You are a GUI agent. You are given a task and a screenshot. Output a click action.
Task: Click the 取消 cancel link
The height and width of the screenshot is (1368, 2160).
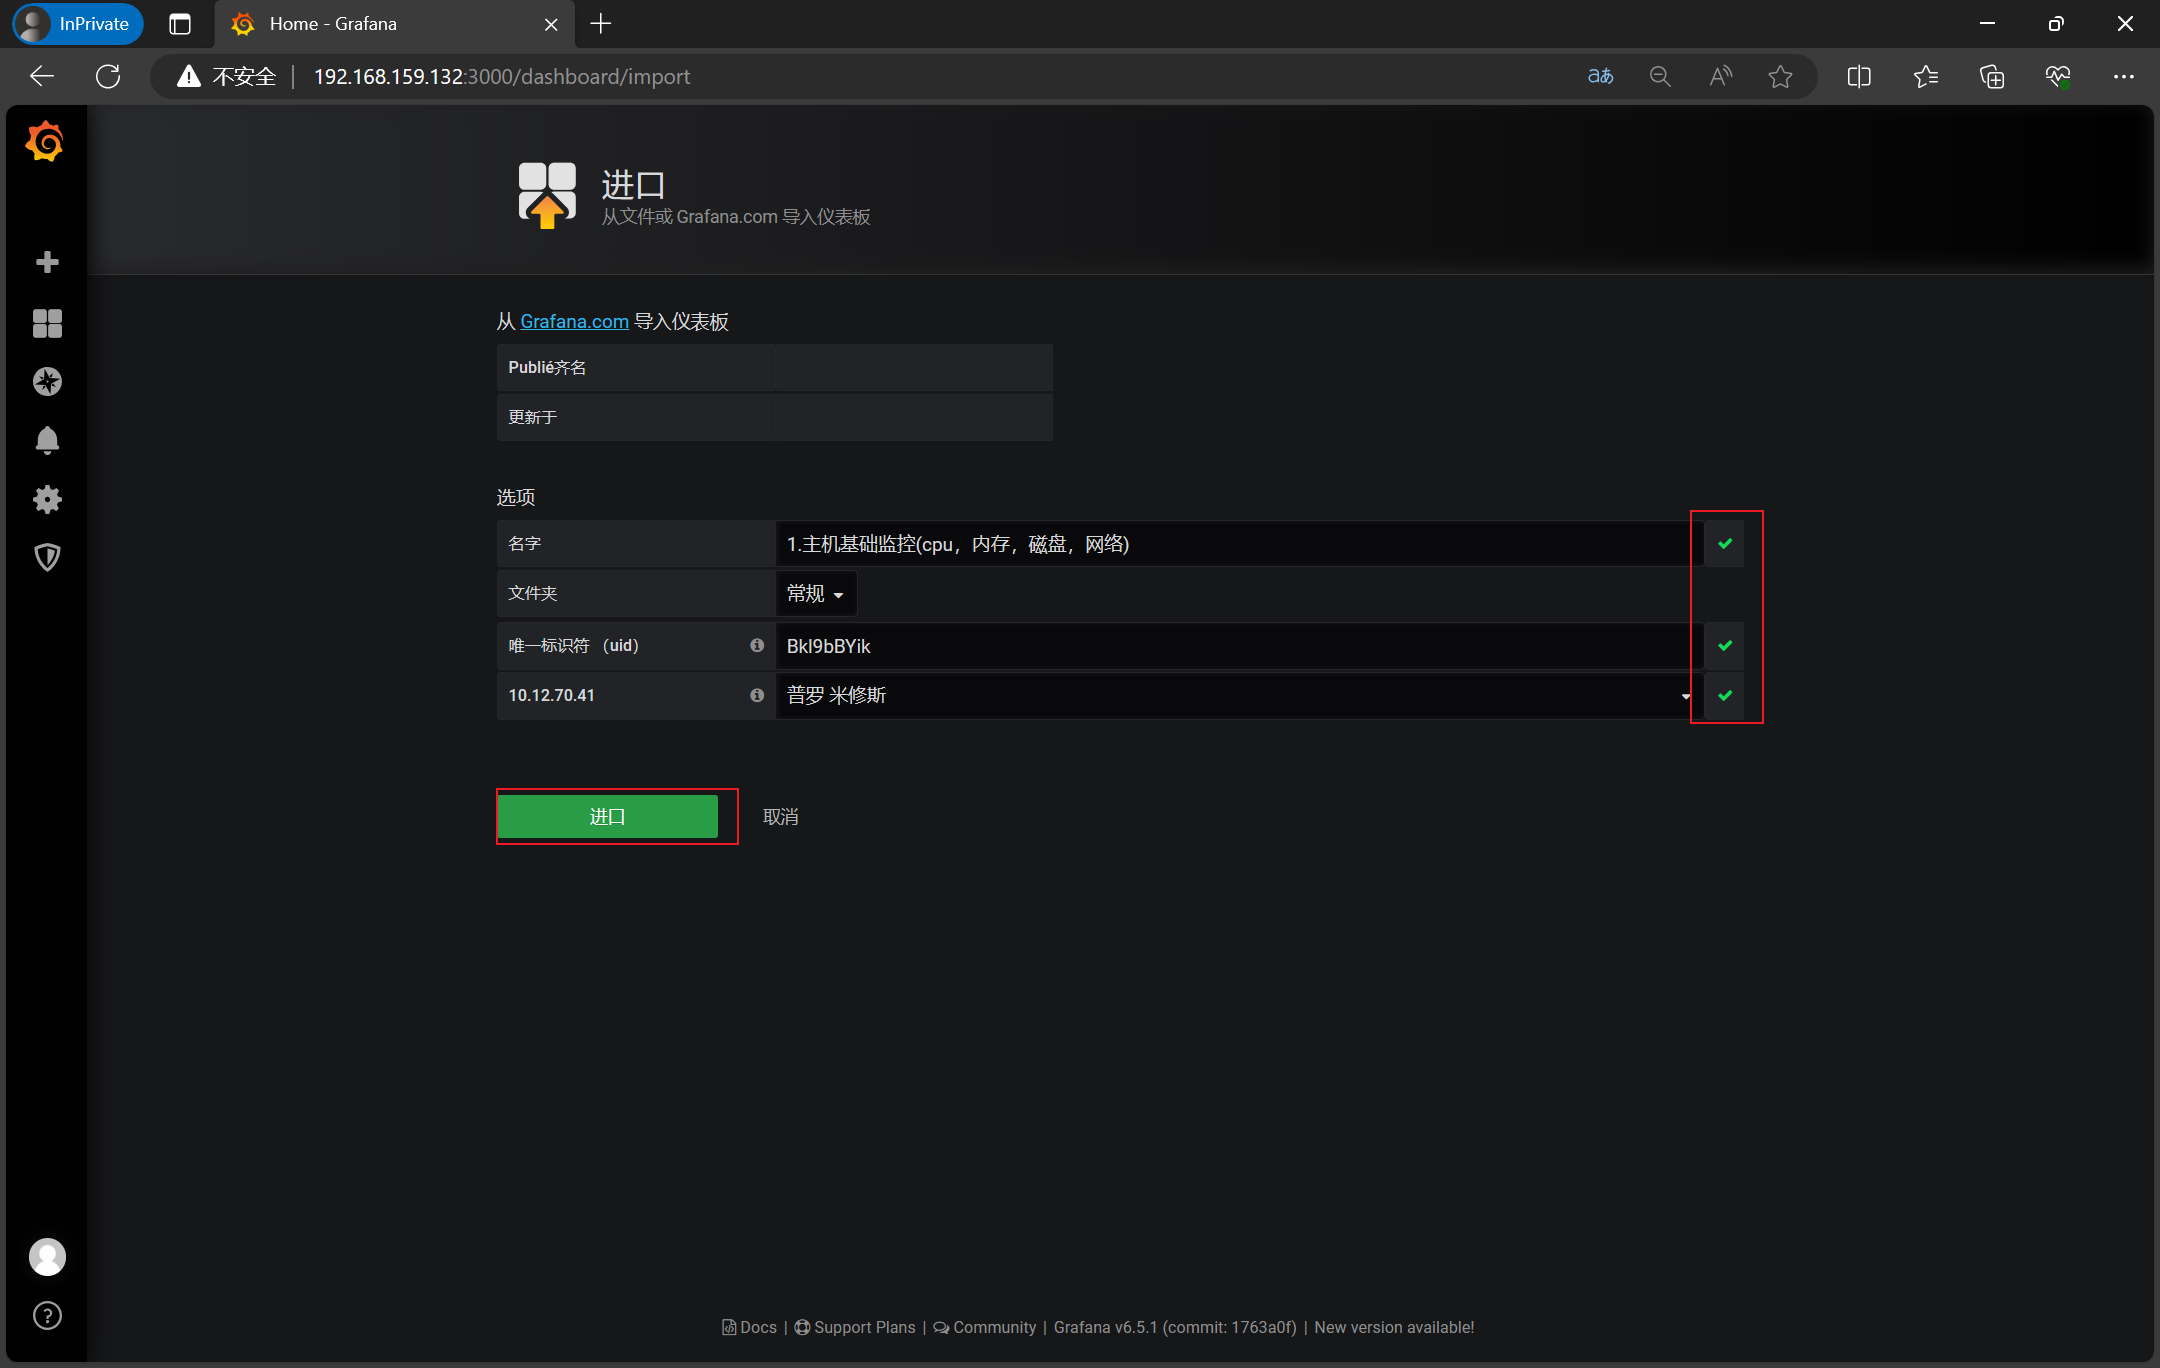point(780,817)
